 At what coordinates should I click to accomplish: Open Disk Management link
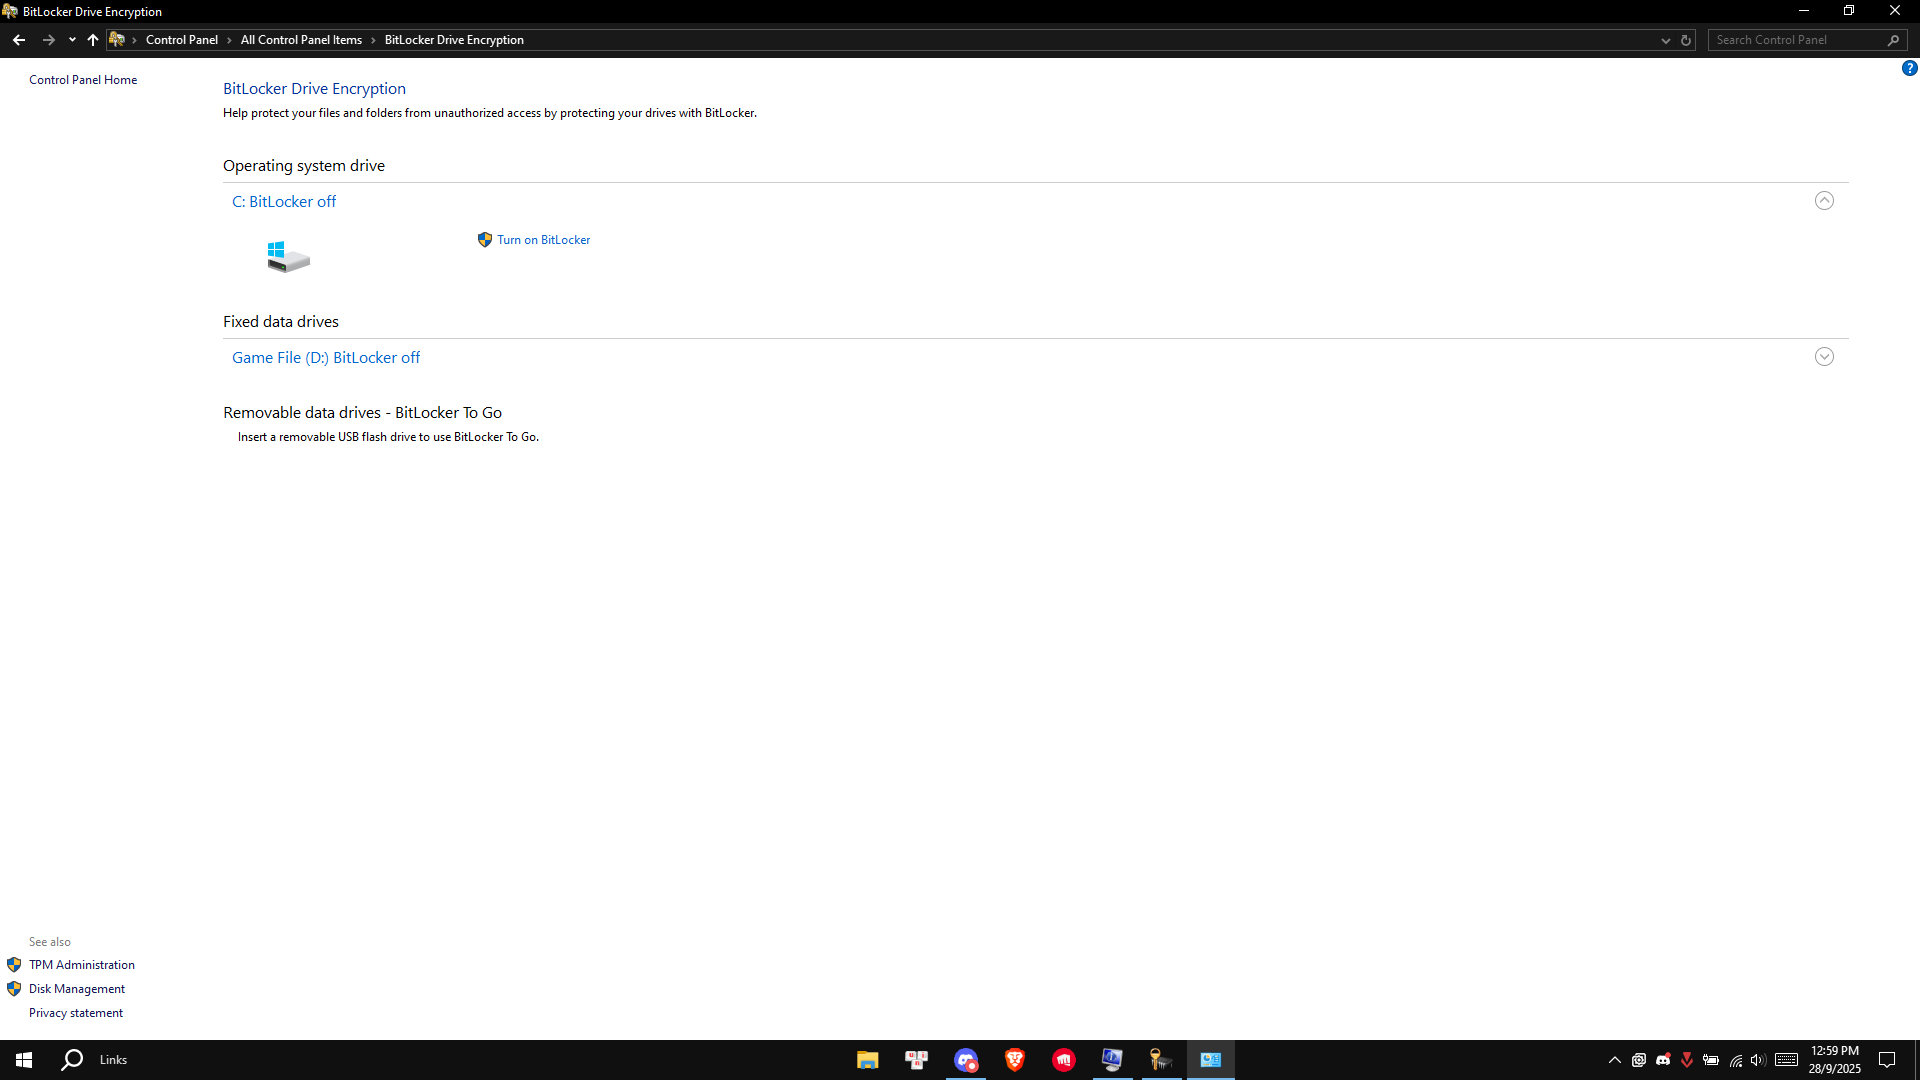(77, 989)
